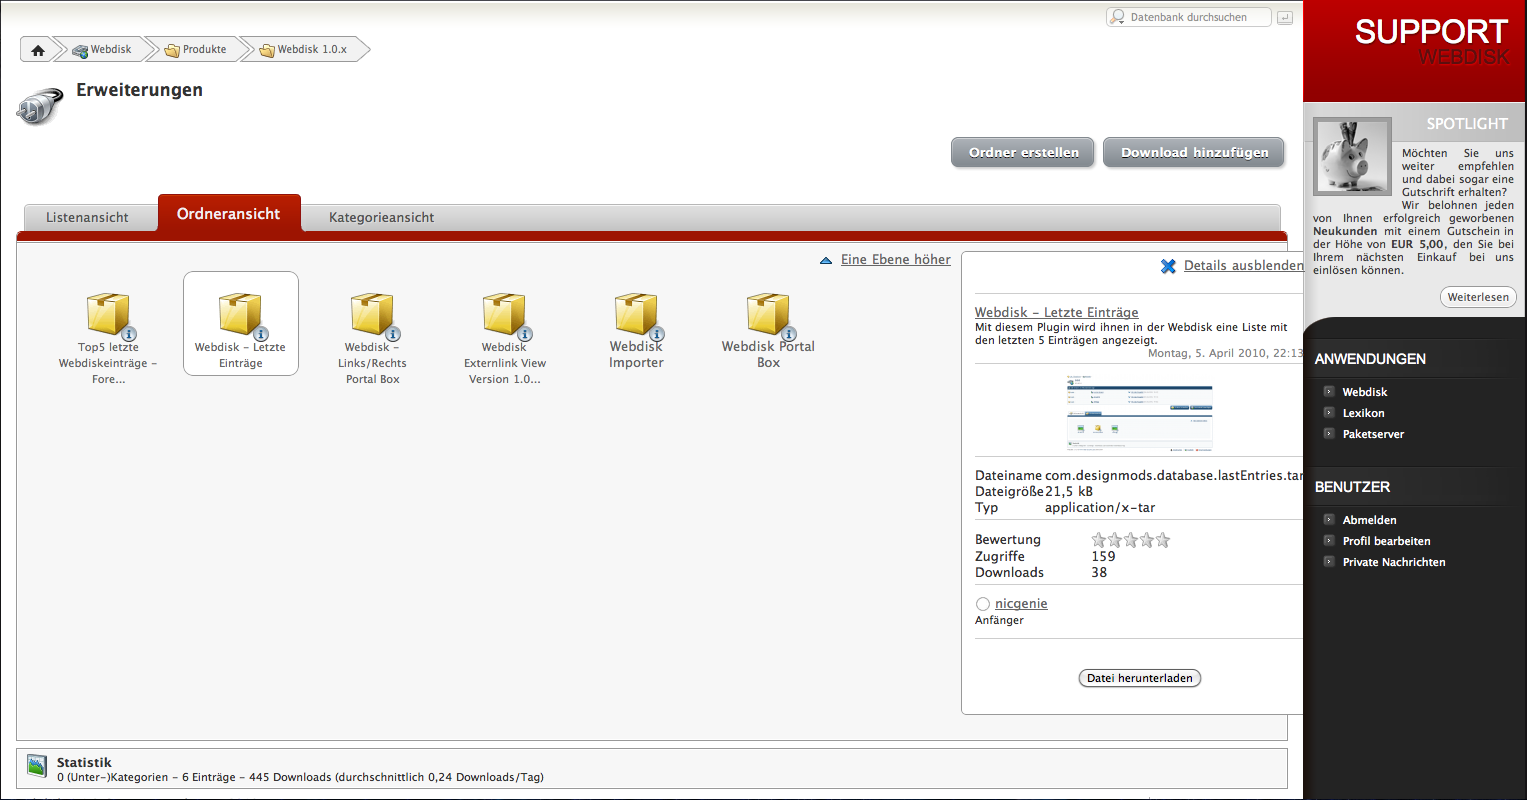Switch to the Listenansicht tab

tap(87, 217)
